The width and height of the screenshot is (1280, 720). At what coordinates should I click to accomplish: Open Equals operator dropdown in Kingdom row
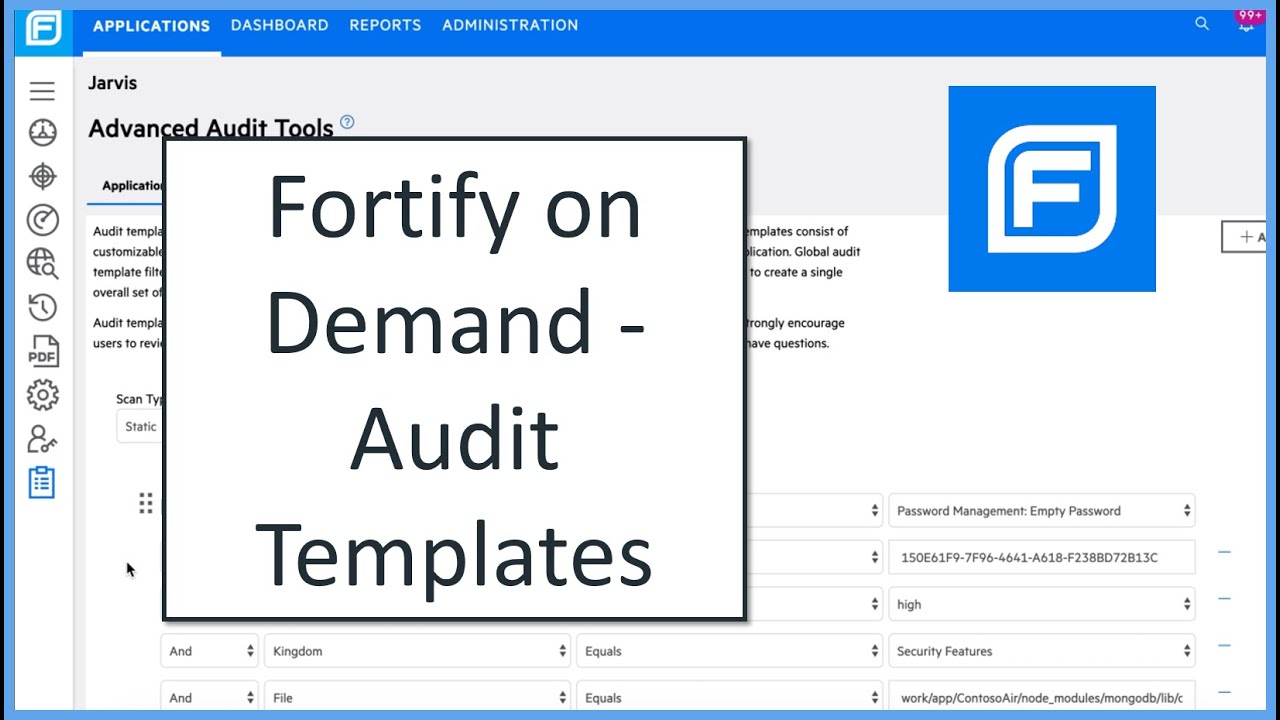tap(729, 651)
